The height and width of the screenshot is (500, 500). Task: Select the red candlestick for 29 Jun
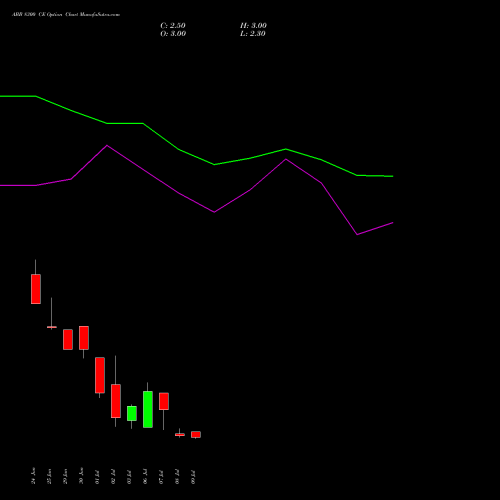tap(68, 339)
